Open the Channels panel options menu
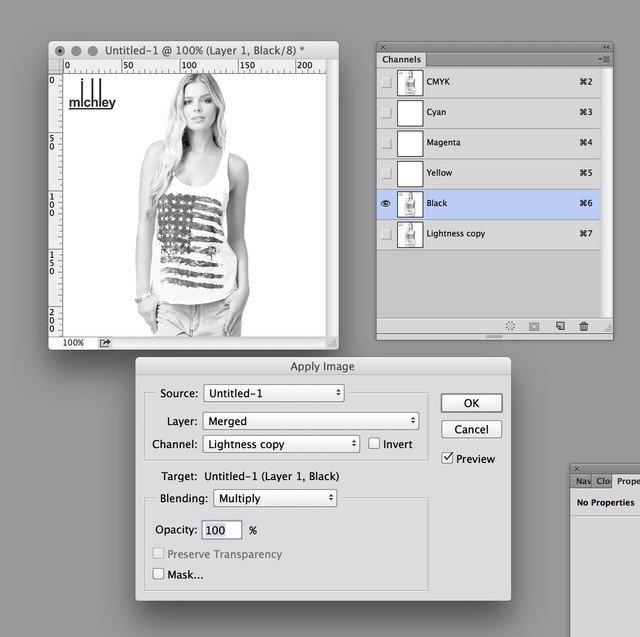 click(x=605, y=60)
